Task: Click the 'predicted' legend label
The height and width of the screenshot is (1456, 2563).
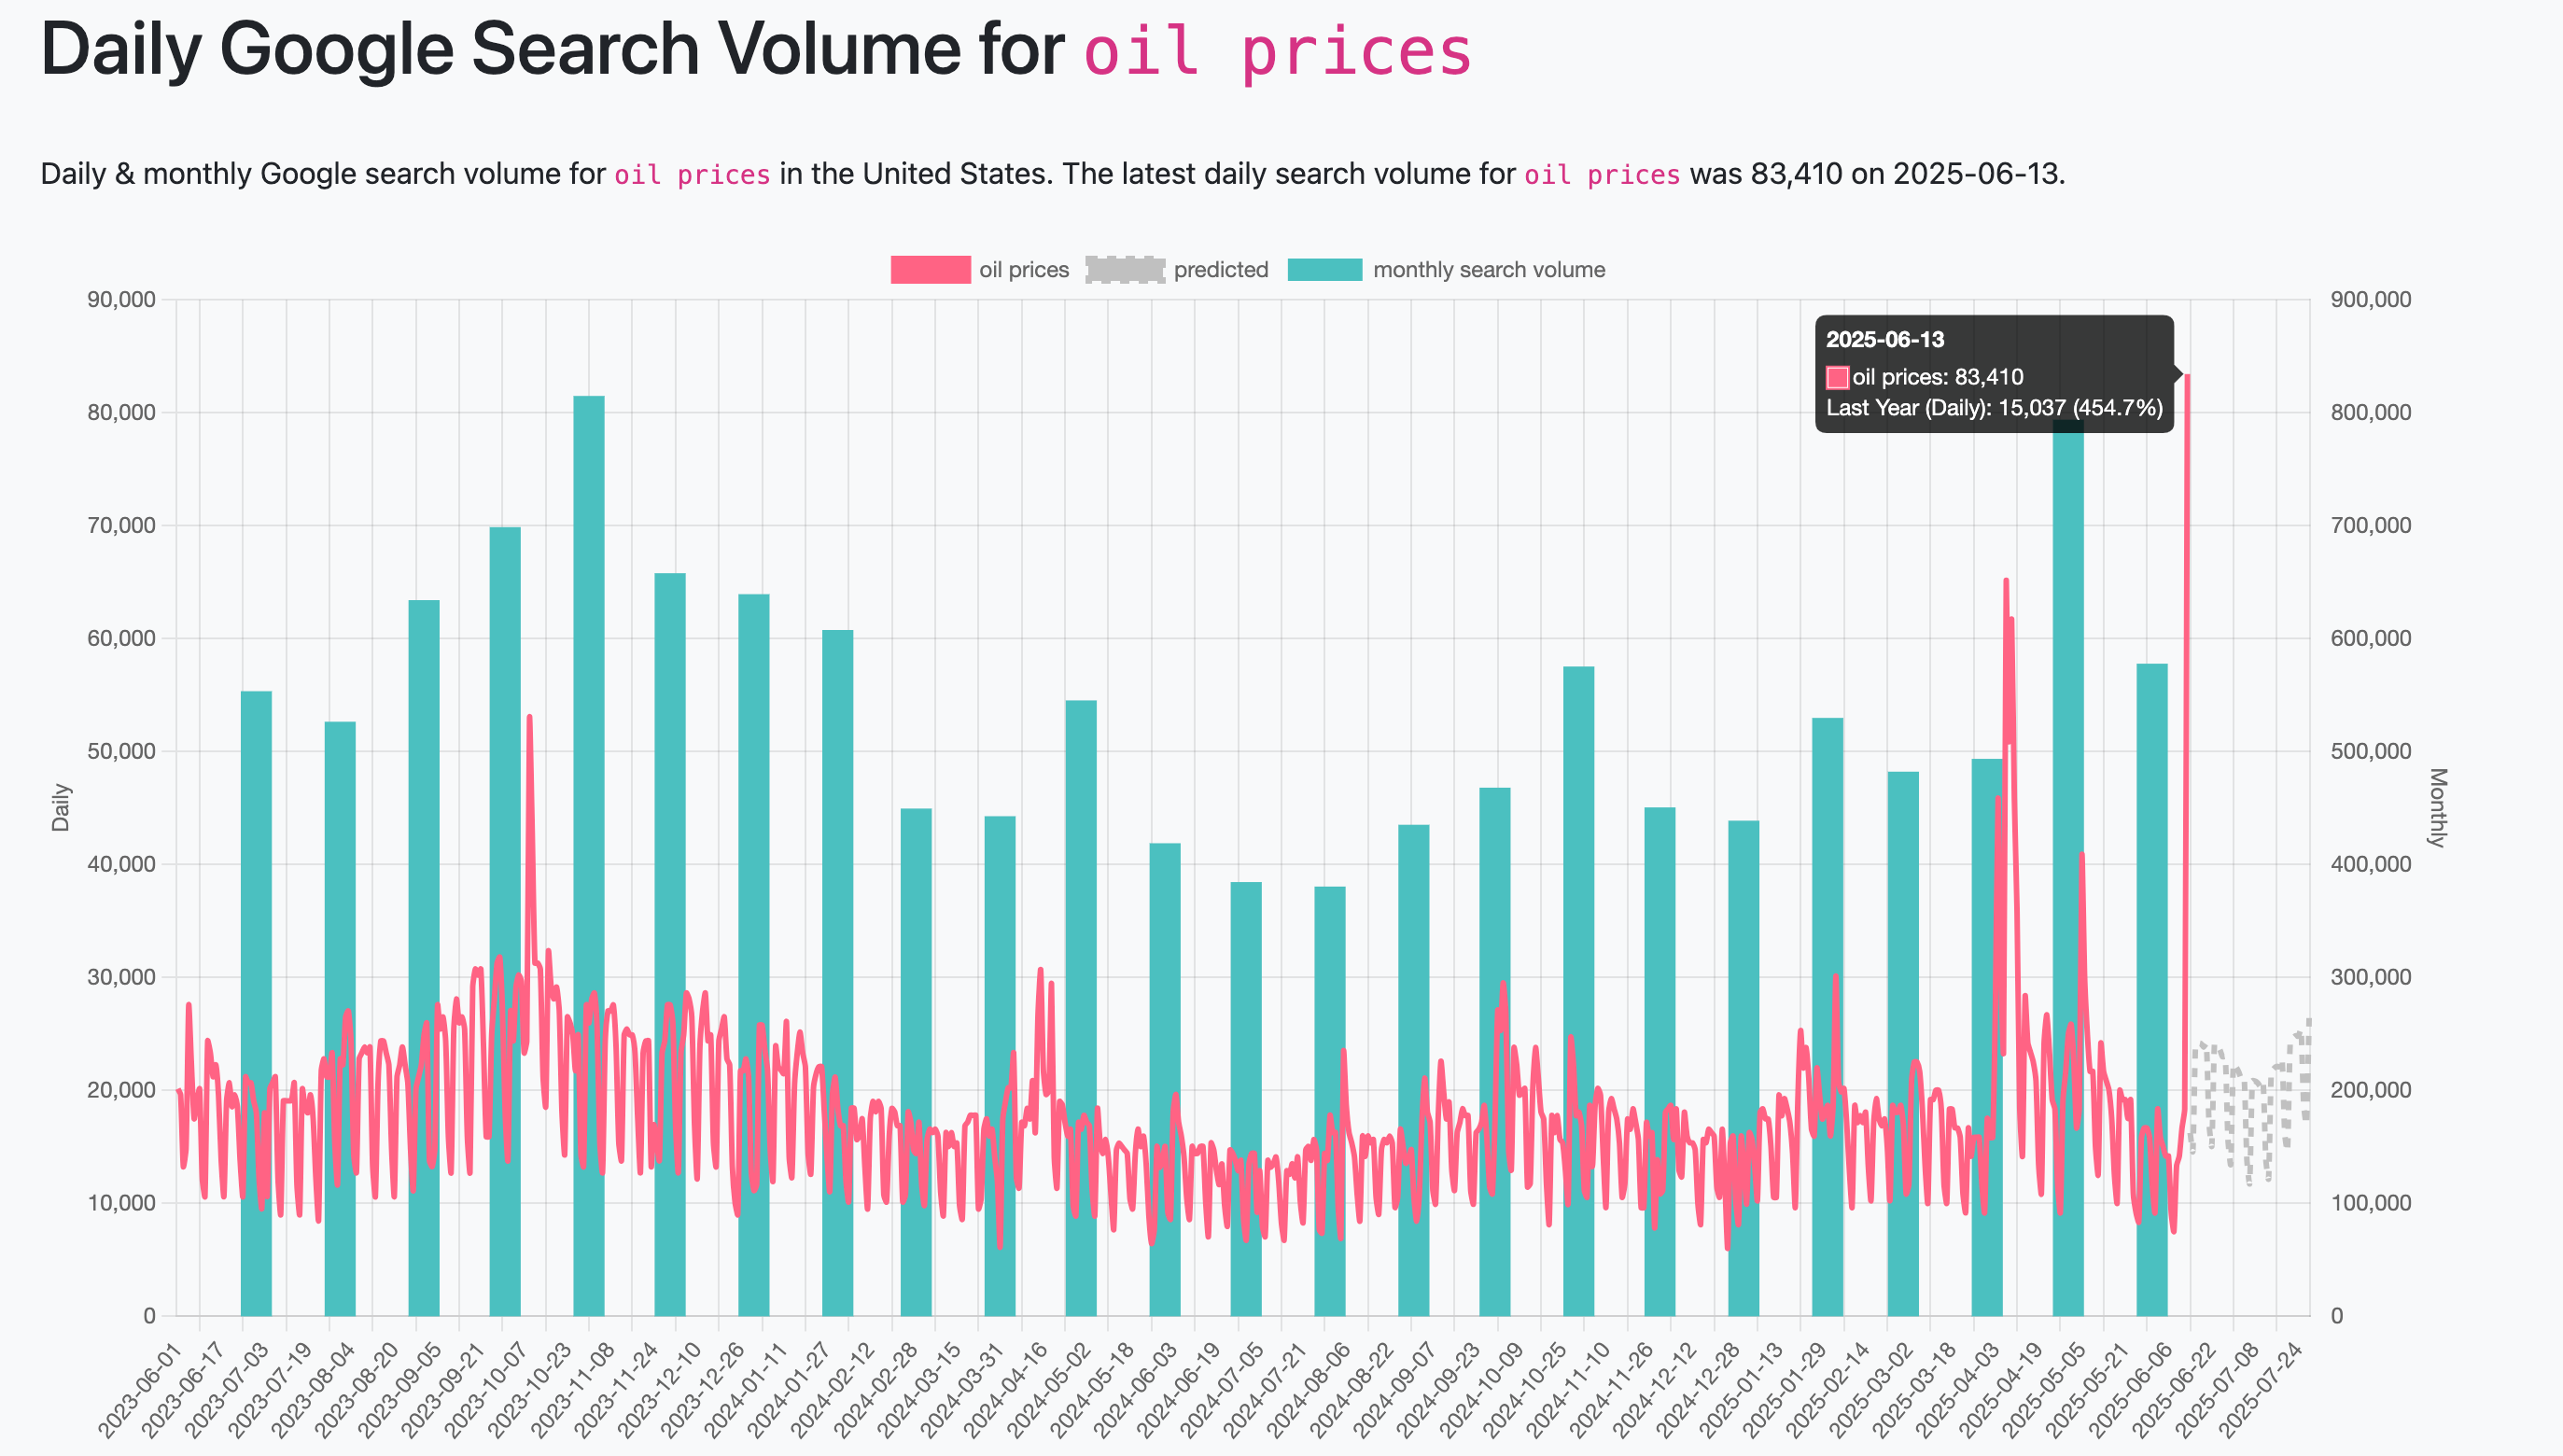Action: click(x=1220, y=270)
